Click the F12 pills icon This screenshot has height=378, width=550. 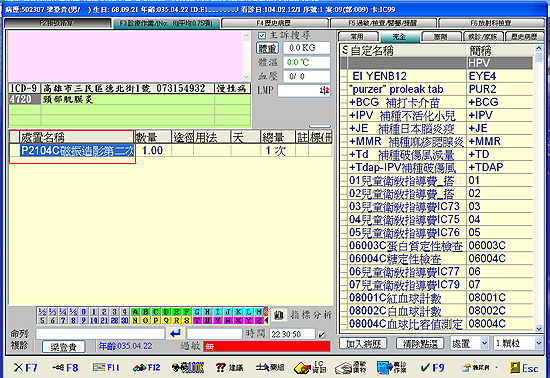click(x=140, y=367)
